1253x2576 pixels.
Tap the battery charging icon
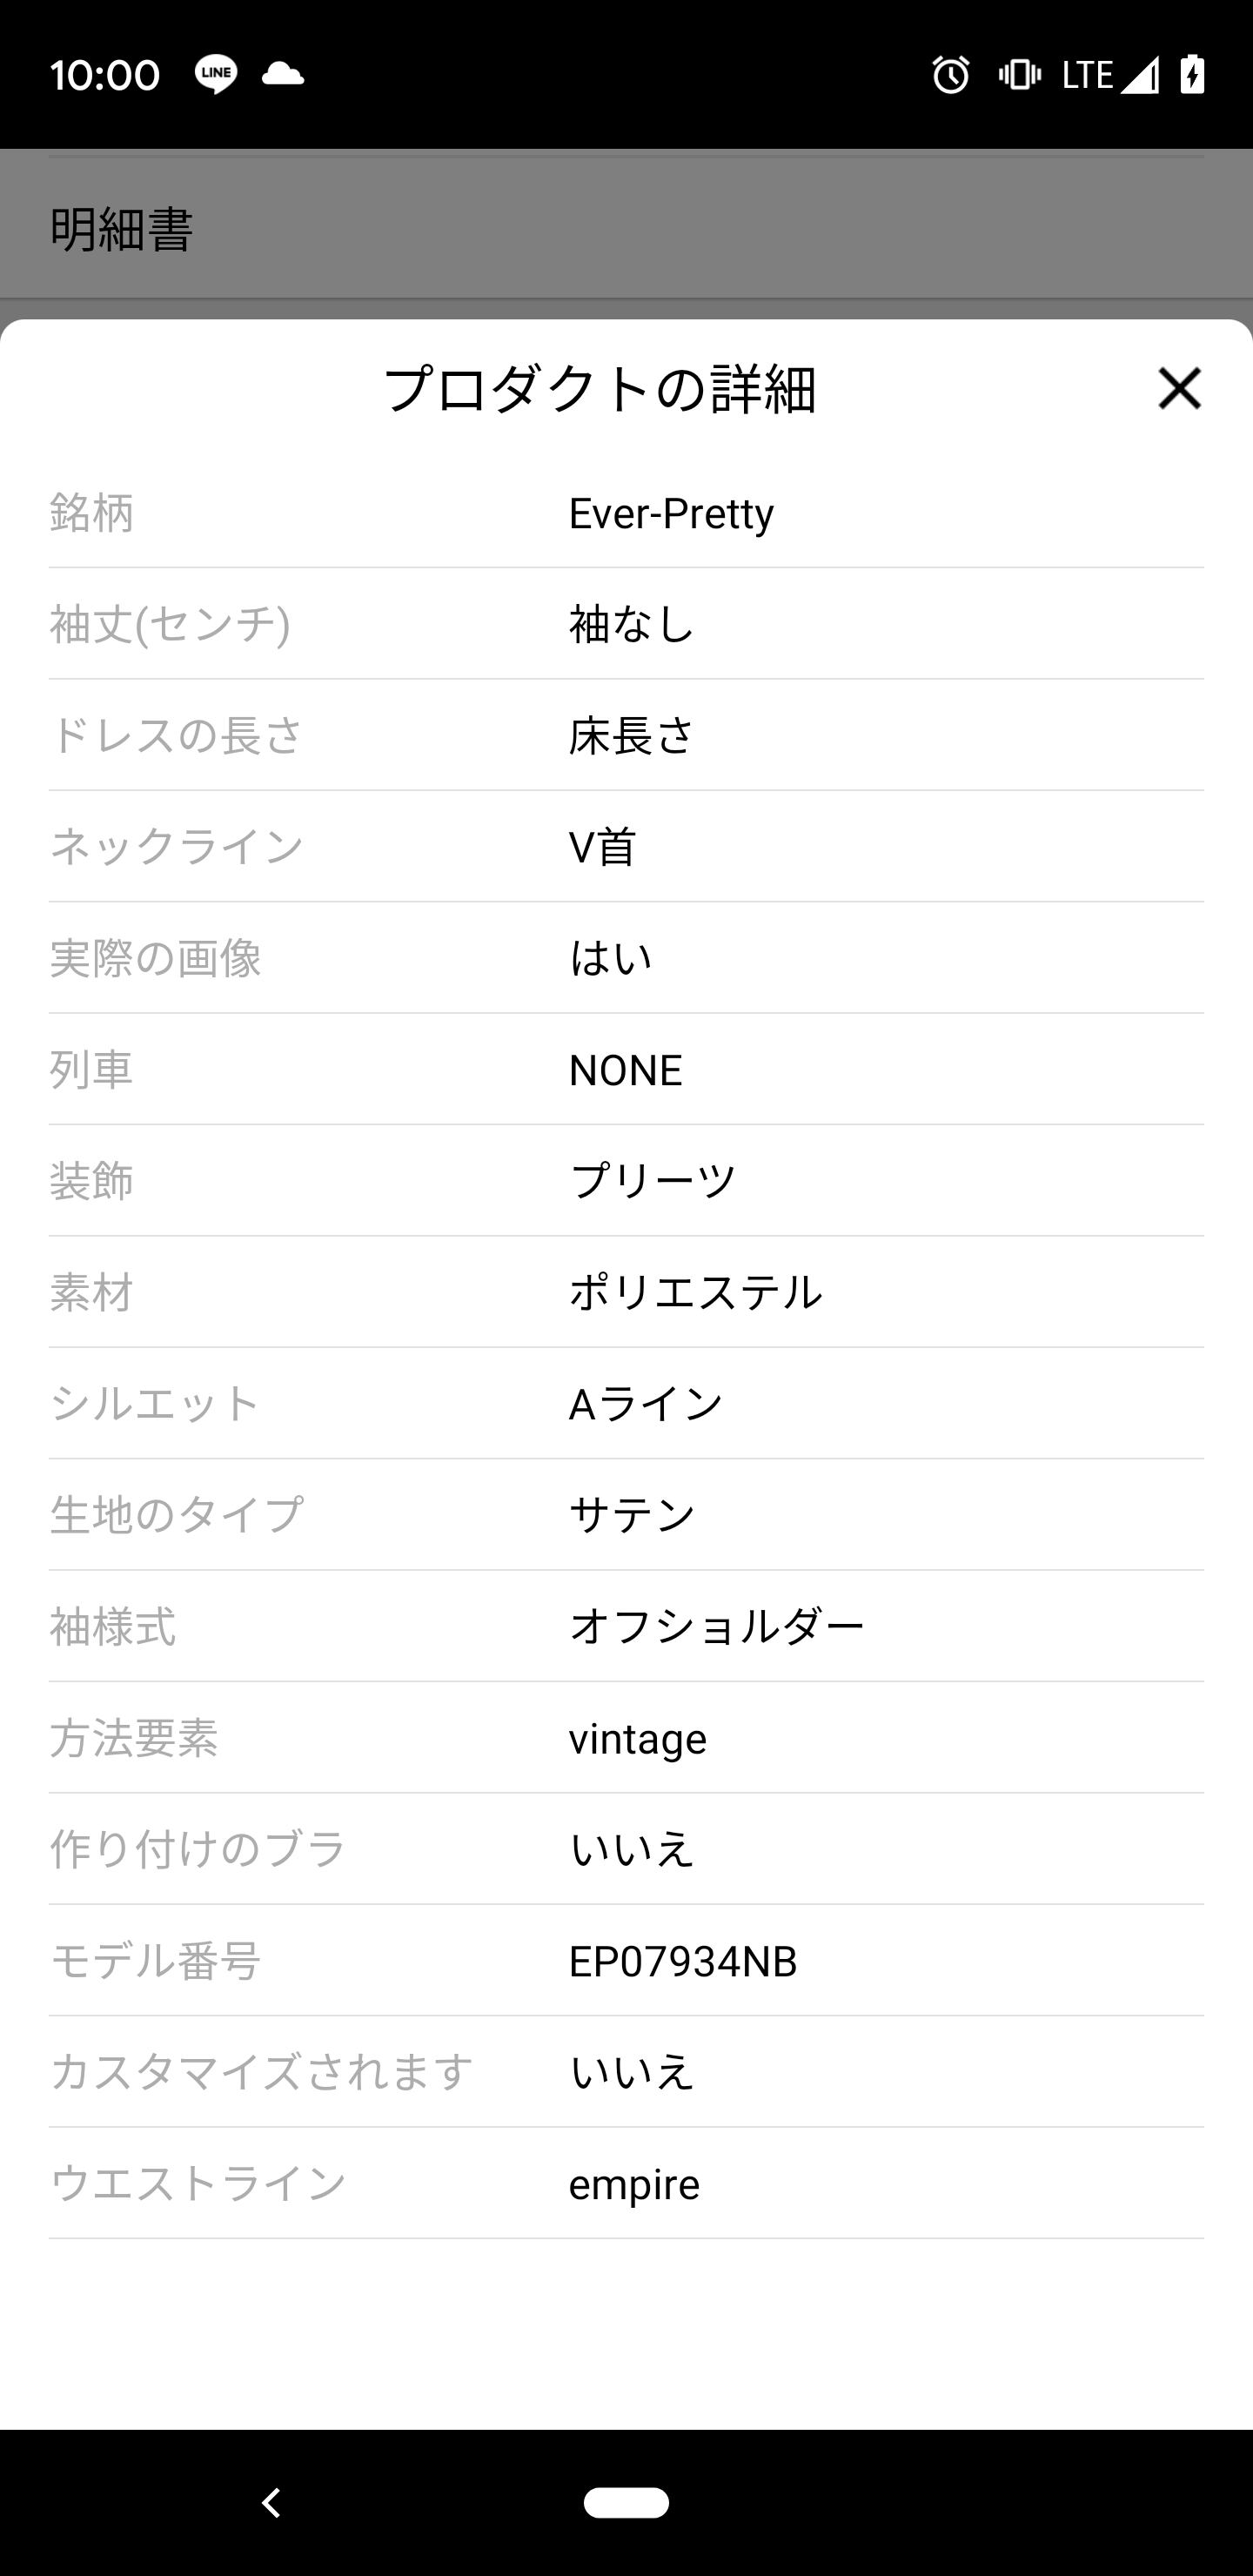coord(1192,75)
